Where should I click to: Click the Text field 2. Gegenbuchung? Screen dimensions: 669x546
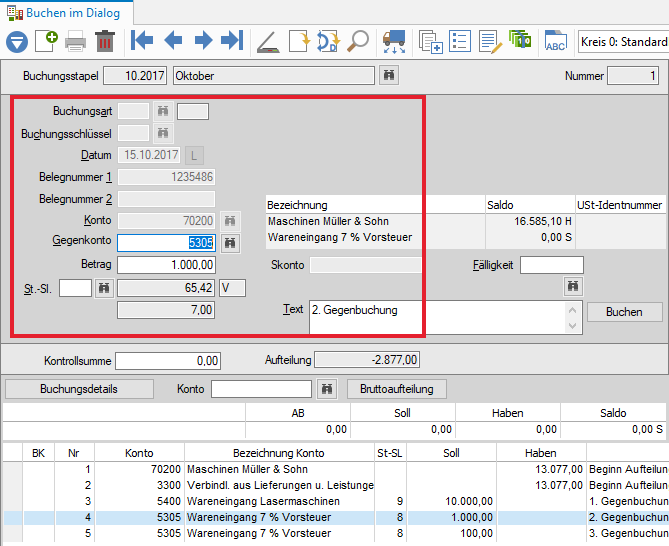pos(445,317)
